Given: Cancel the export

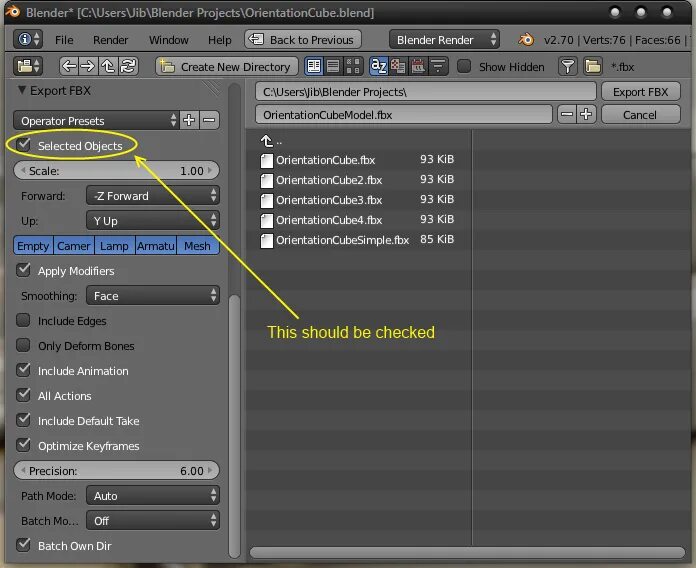Looking at the screenshot, I should pos(641,114).
